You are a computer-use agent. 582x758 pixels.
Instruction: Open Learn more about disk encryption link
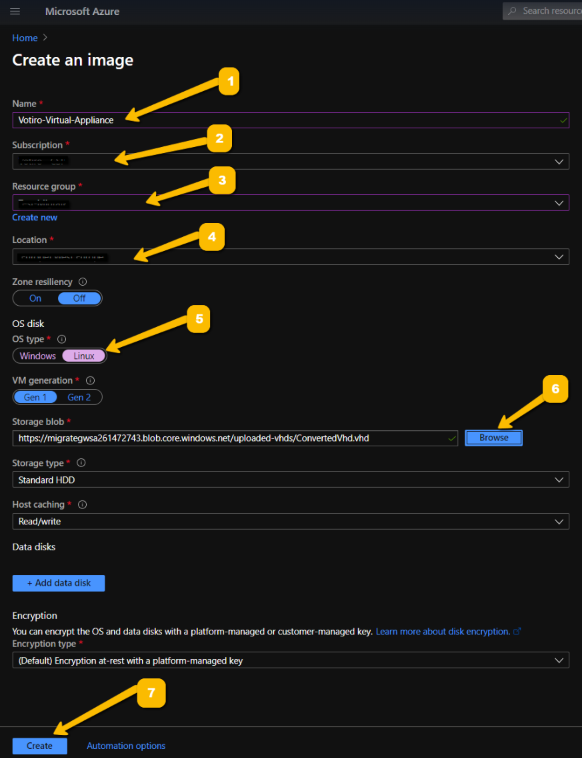(x=442, y=631)
